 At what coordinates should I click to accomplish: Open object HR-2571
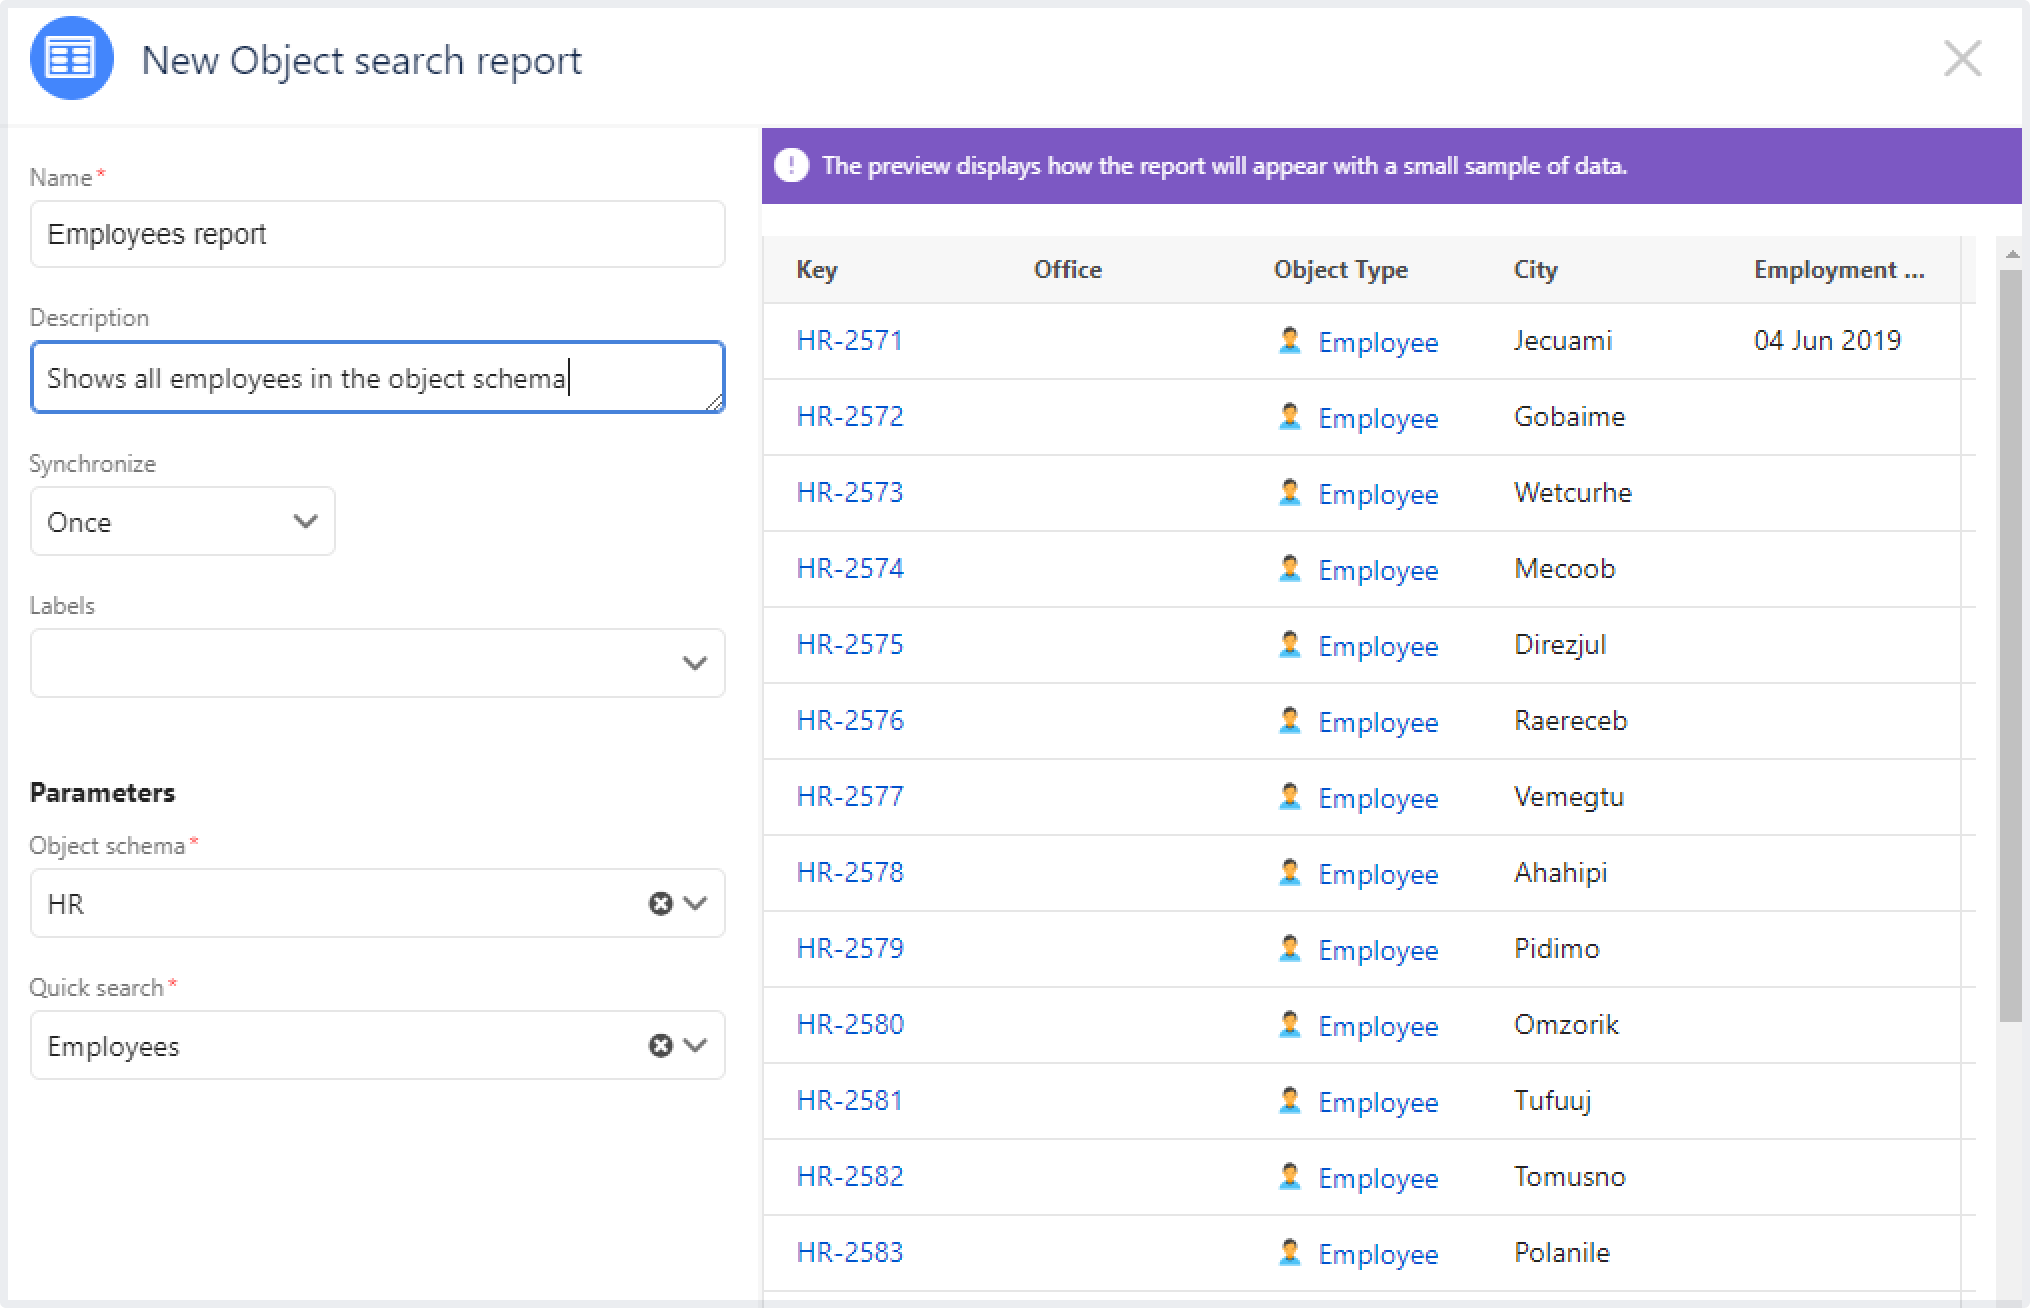[850, 341]
